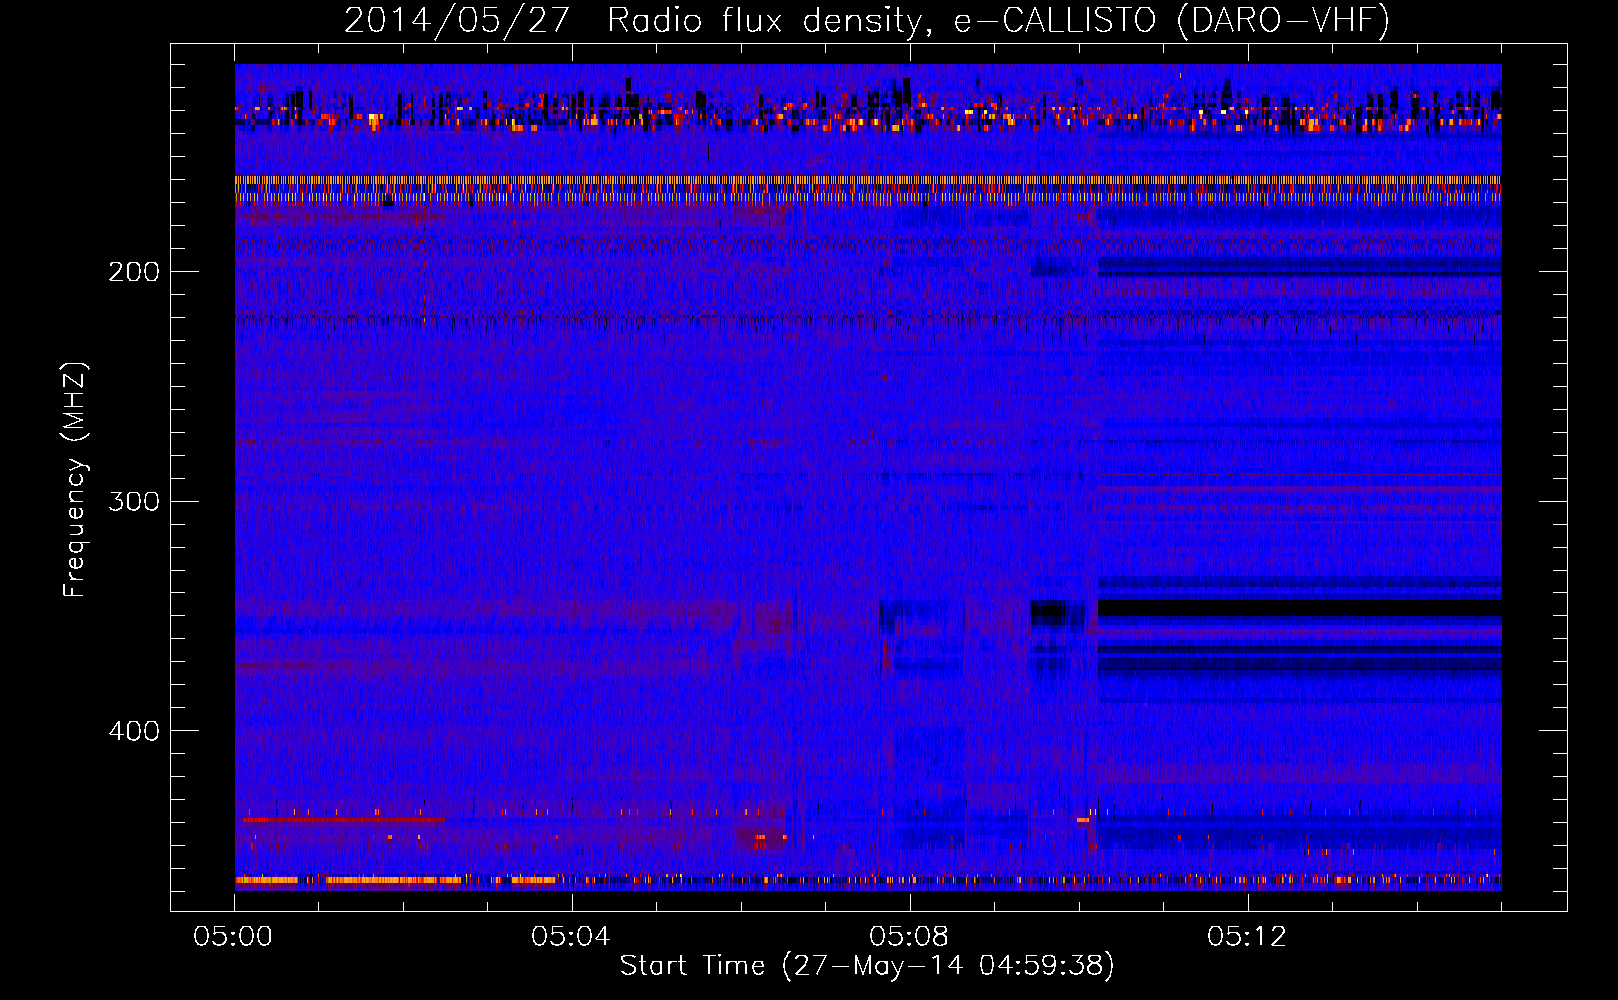Click the 300 frequency tick label
1618x1000 pixels.
[x=134, y=501]
